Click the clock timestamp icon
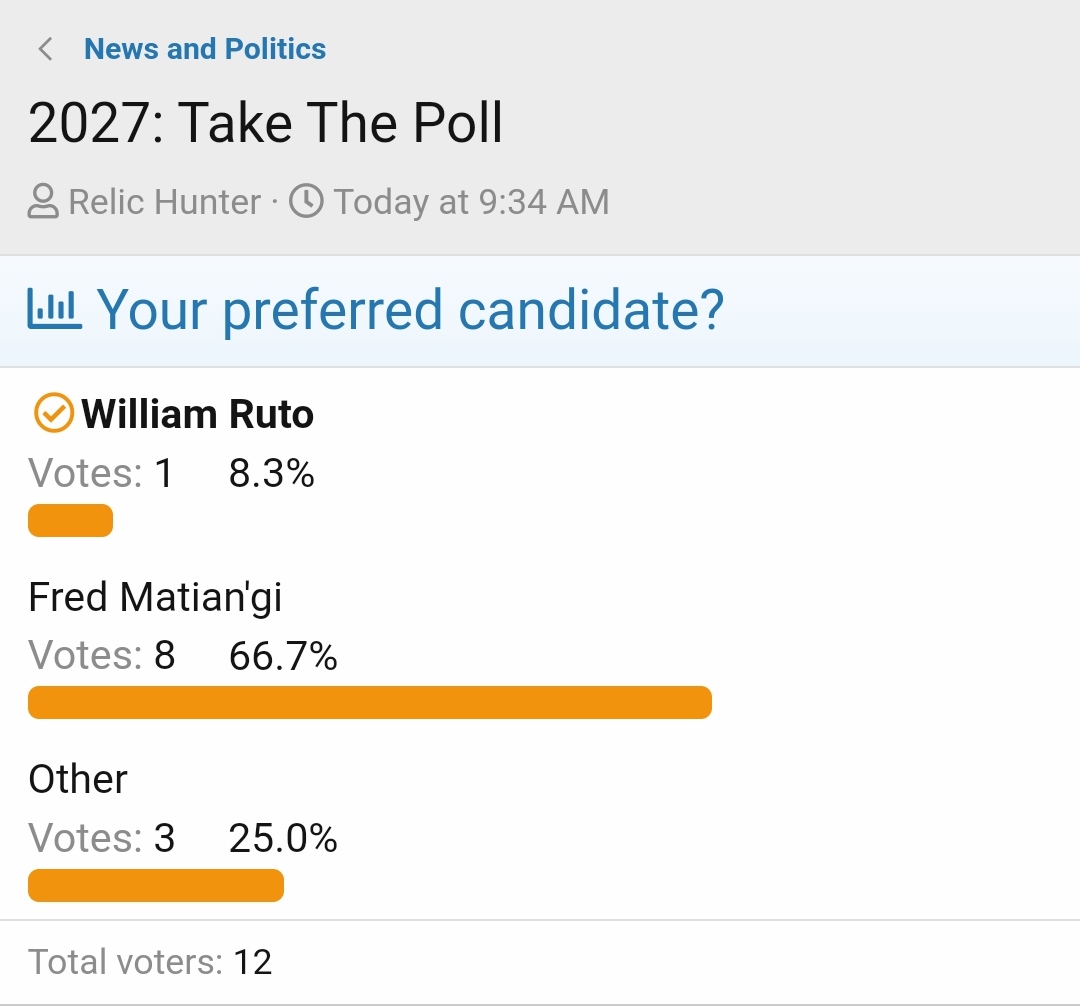The width and height of the screenshot is (1080, 1006). 306,201
